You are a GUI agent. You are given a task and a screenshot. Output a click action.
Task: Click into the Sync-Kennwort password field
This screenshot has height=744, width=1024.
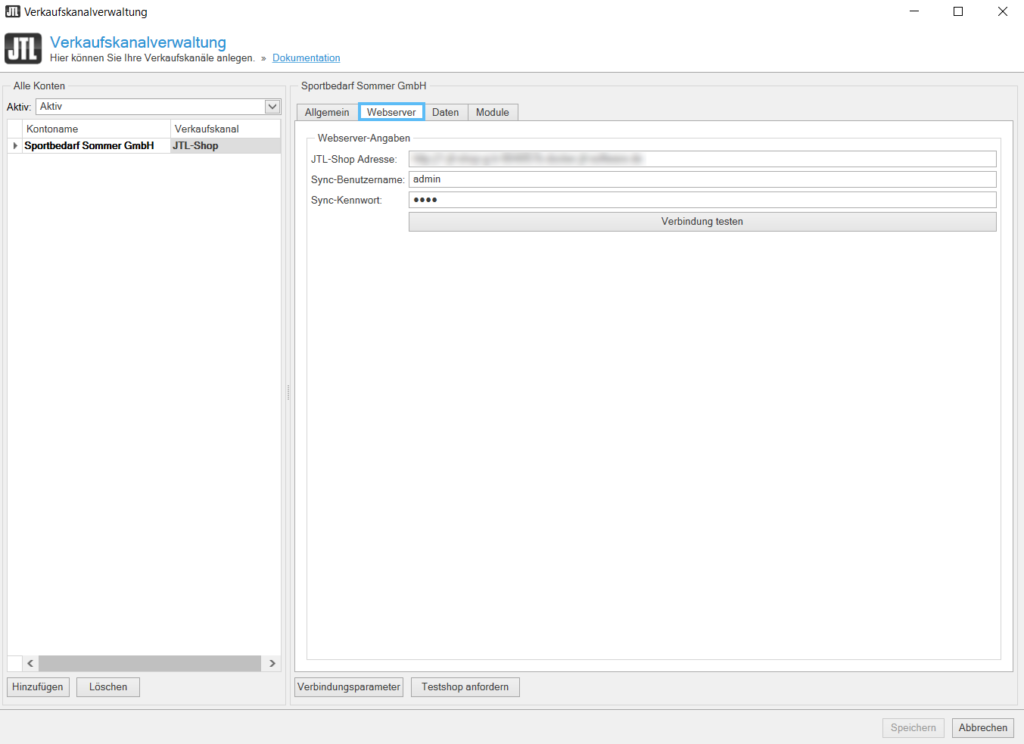(x=702, y=200)
